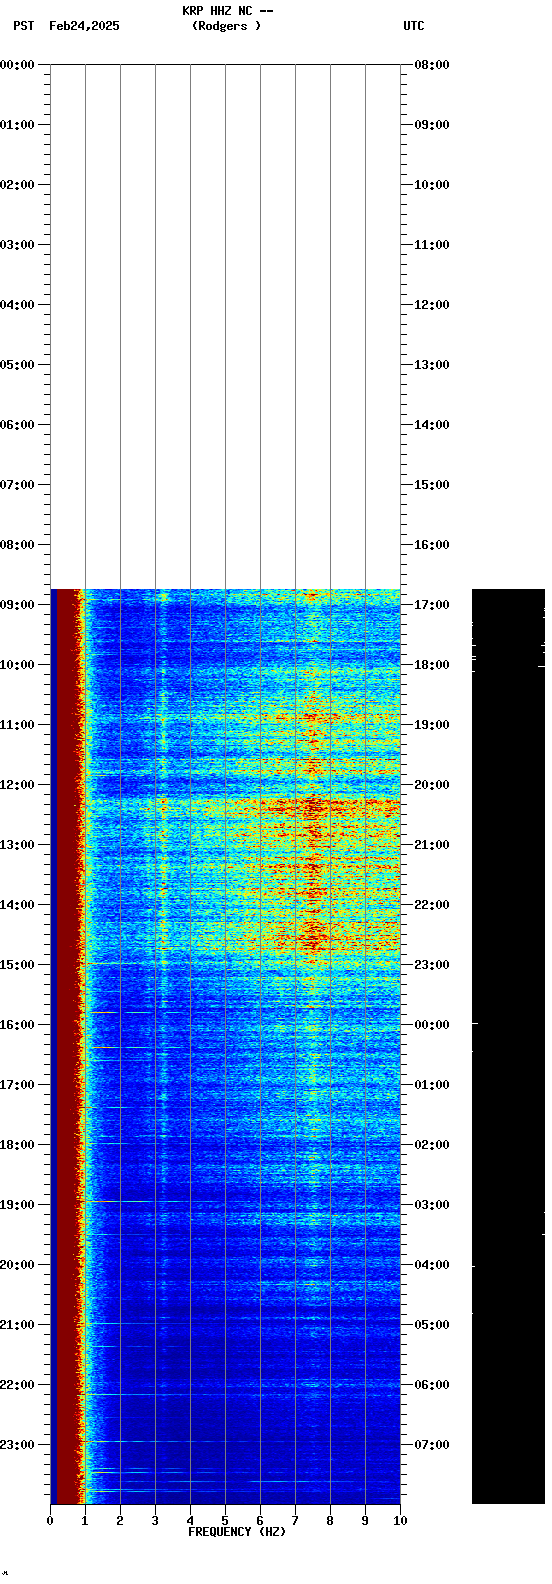Click the PST '00:00' time label
This screenshot has height=1584, width=552.
pyautogui.click(x=17, y=65)
